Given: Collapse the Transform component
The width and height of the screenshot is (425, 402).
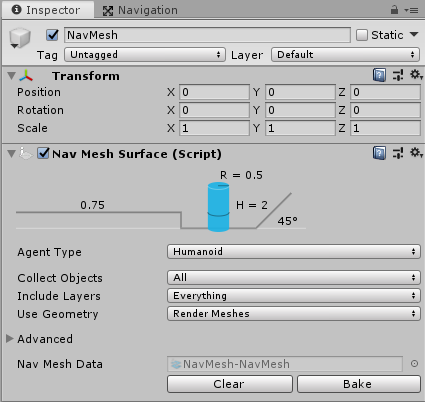Looking at the screenshot, I should (x=12, y=76).
